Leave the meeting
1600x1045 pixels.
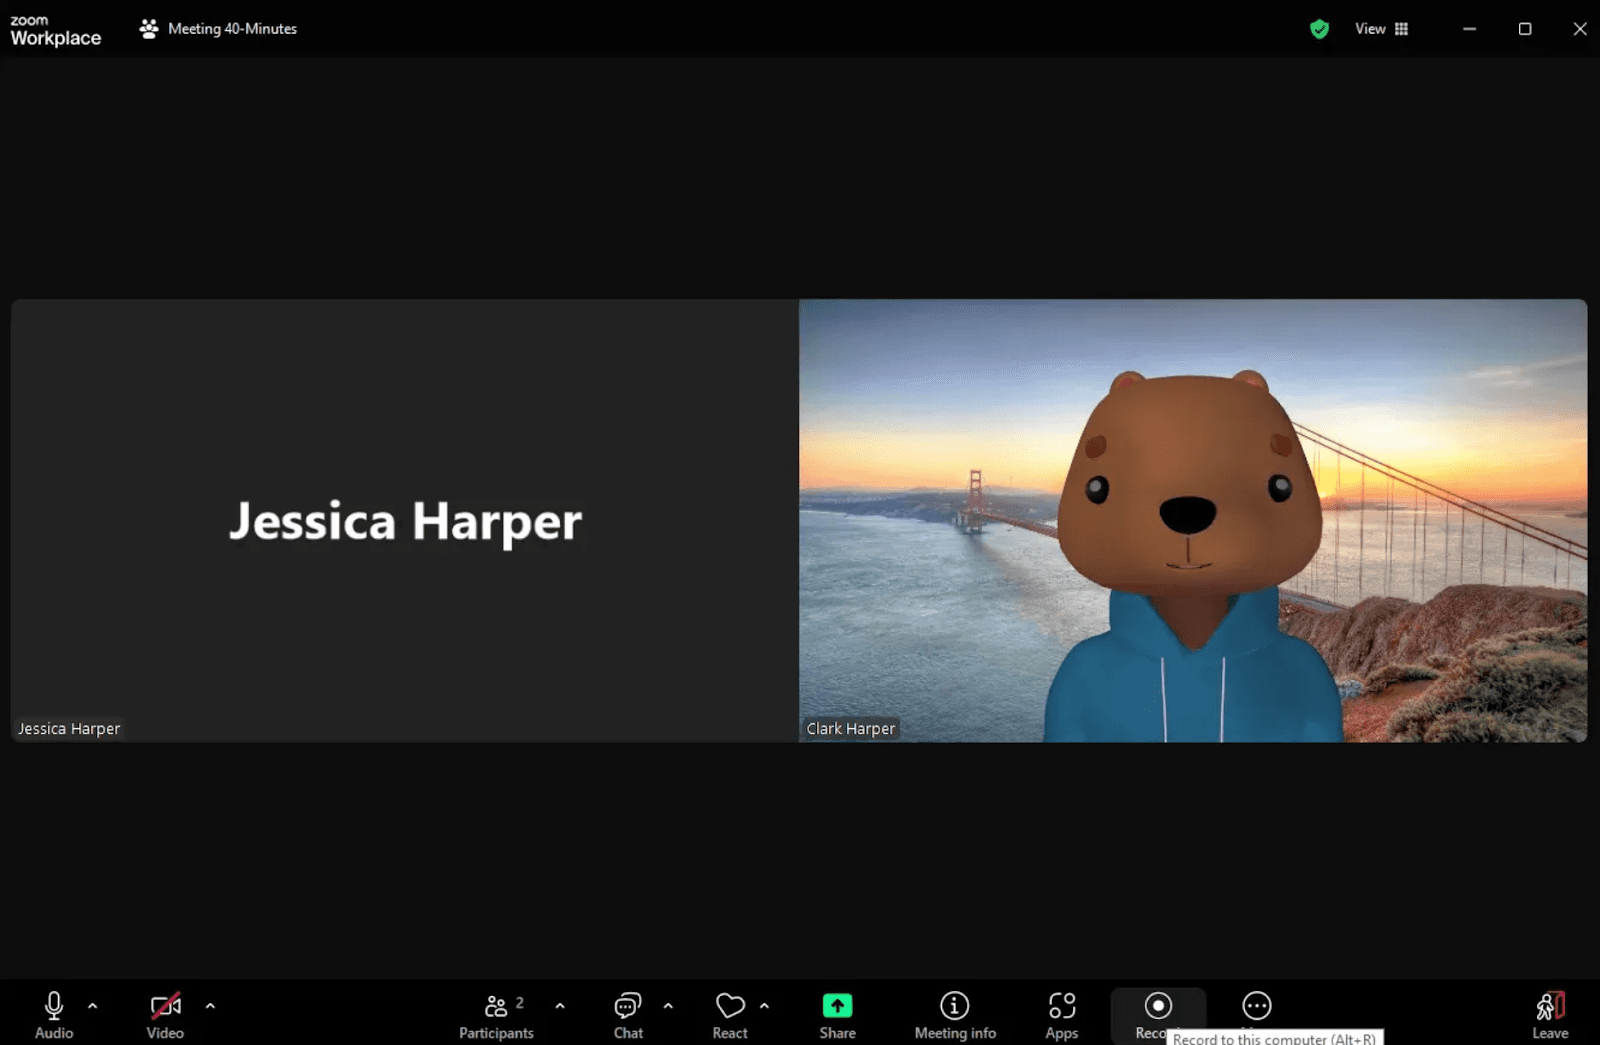1550,1015
